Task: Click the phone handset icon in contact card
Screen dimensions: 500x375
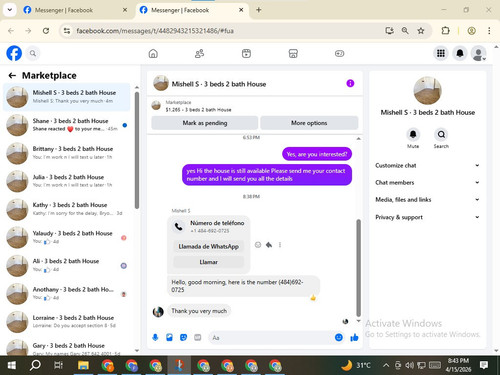Action: tap(178, 227)
